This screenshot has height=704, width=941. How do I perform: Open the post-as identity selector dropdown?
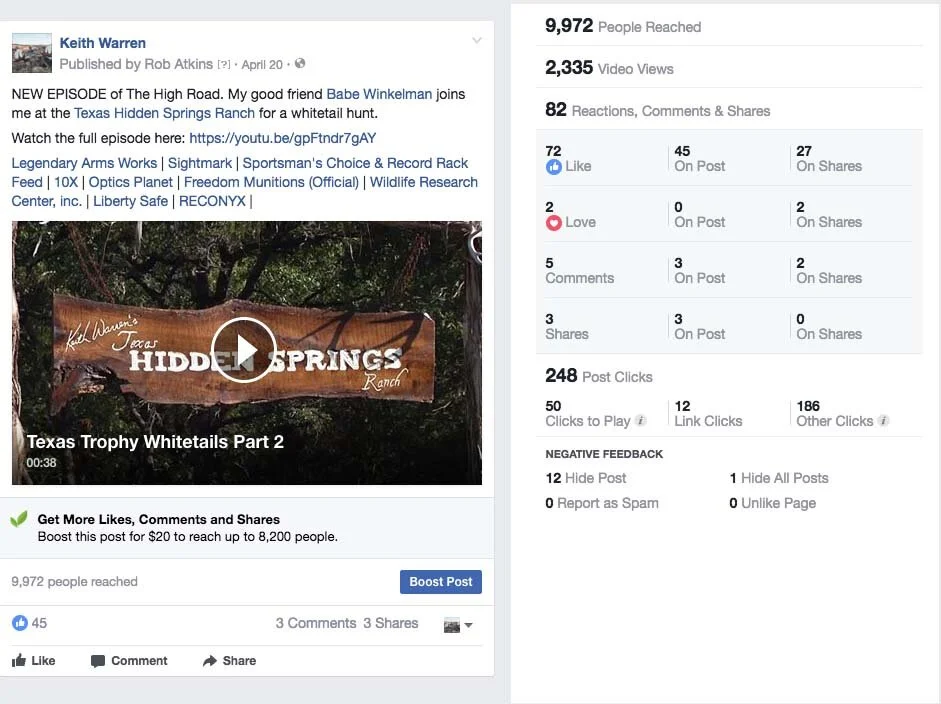[x=458, y=625]
